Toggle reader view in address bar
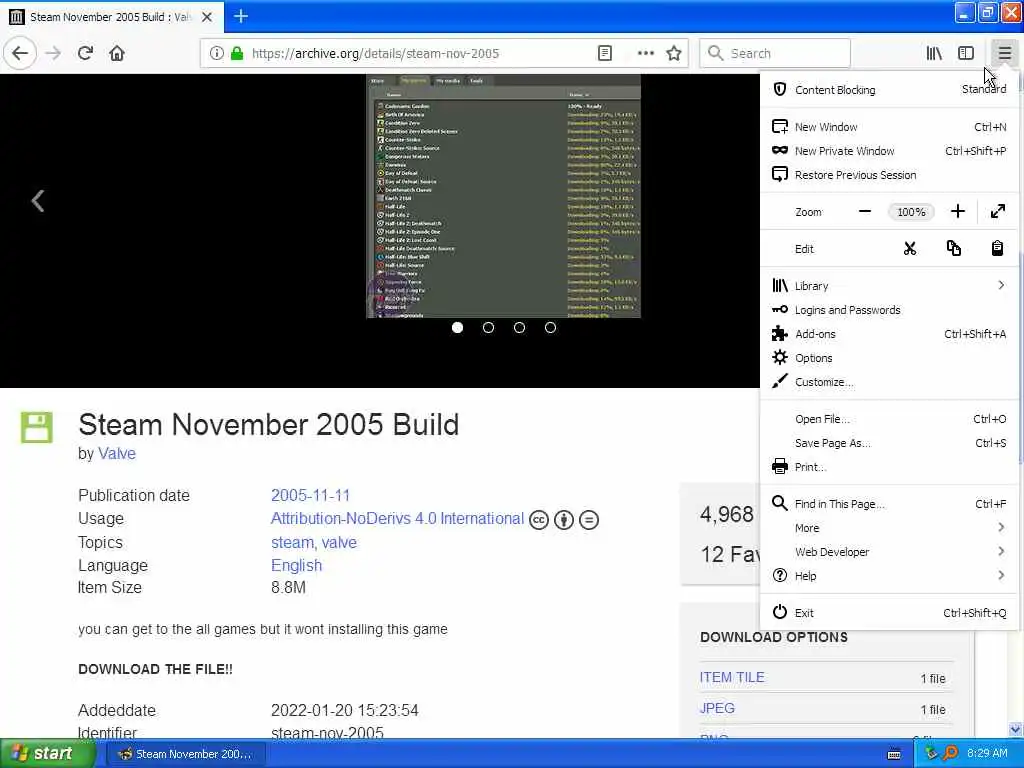 605,53
